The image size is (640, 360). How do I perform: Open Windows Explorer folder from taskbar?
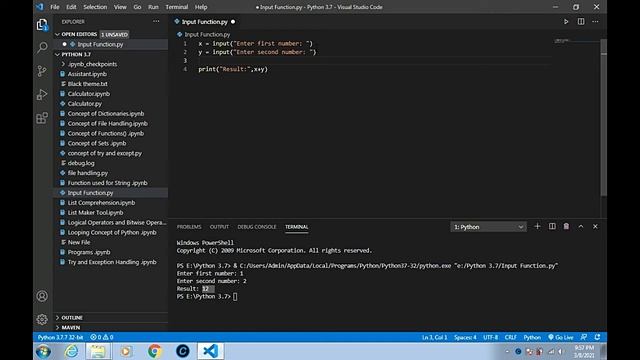click(98, 351)
